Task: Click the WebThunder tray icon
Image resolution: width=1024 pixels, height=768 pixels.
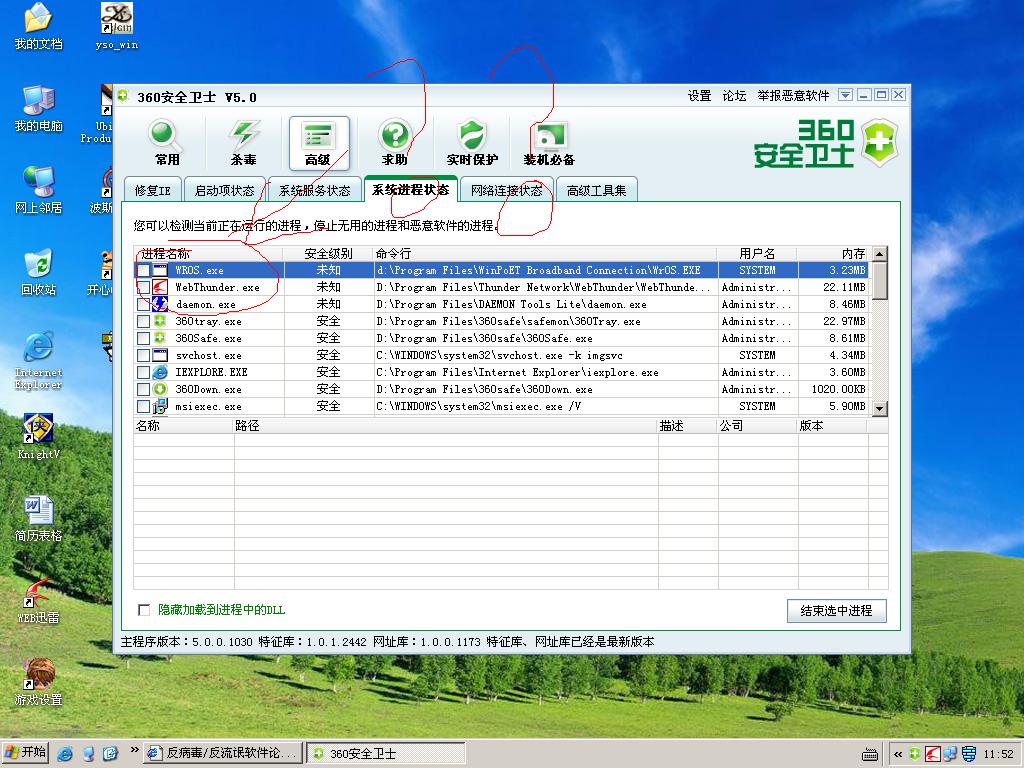Action: tap(933, 754)
